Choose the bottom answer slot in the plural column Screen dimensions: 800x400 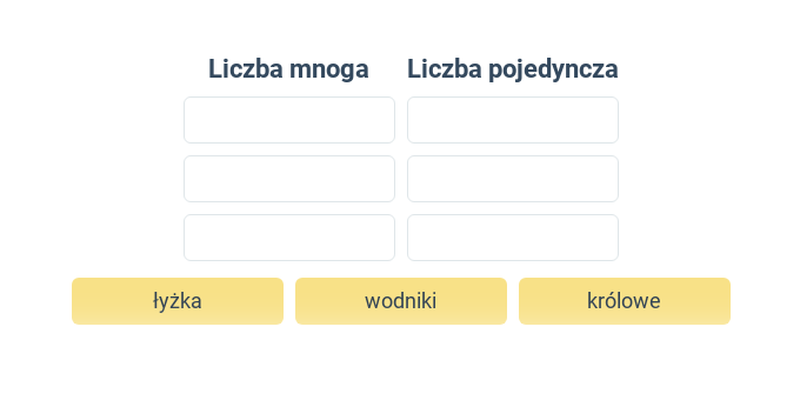pyautogui.click(x=289, y=237)
